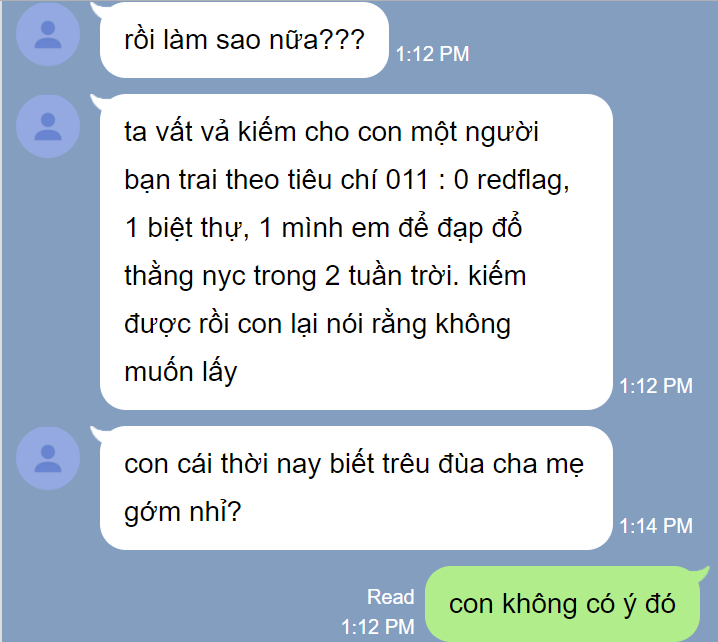Click the word "redflag" in the message

tap(519, 180)
